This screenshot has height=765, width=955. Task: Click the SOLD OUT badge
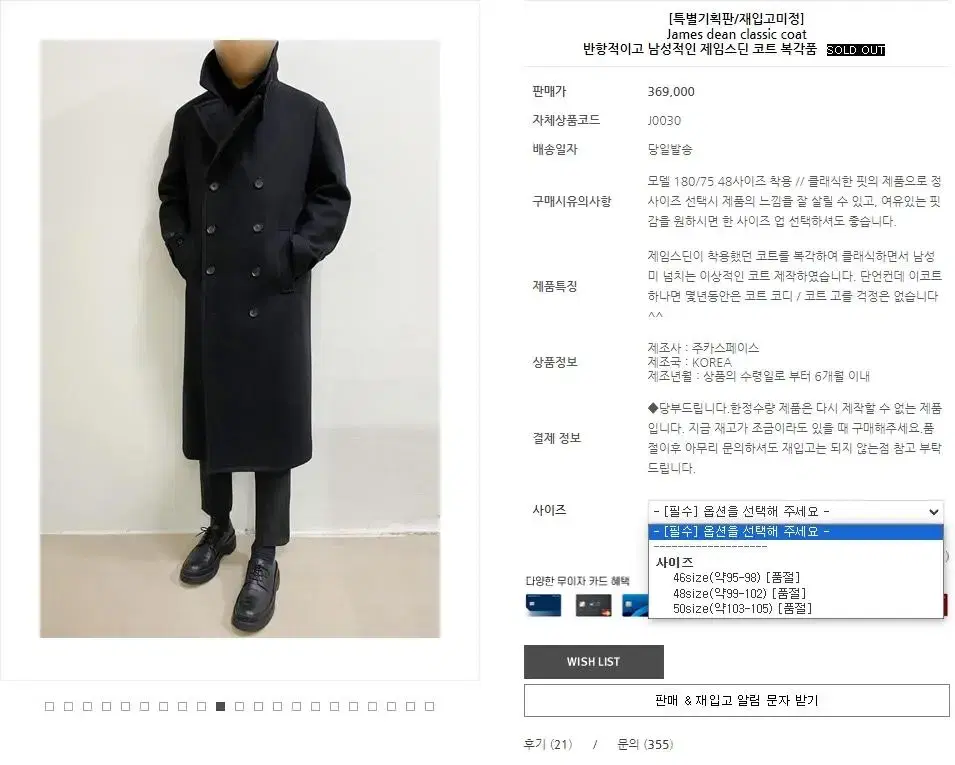(856, 50)
